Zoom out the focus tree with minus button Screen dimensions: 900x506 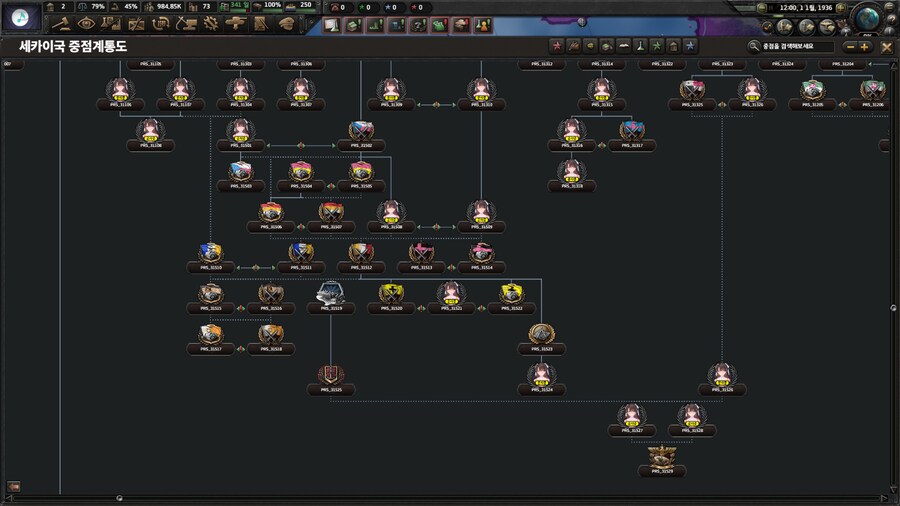coord(850,47)
